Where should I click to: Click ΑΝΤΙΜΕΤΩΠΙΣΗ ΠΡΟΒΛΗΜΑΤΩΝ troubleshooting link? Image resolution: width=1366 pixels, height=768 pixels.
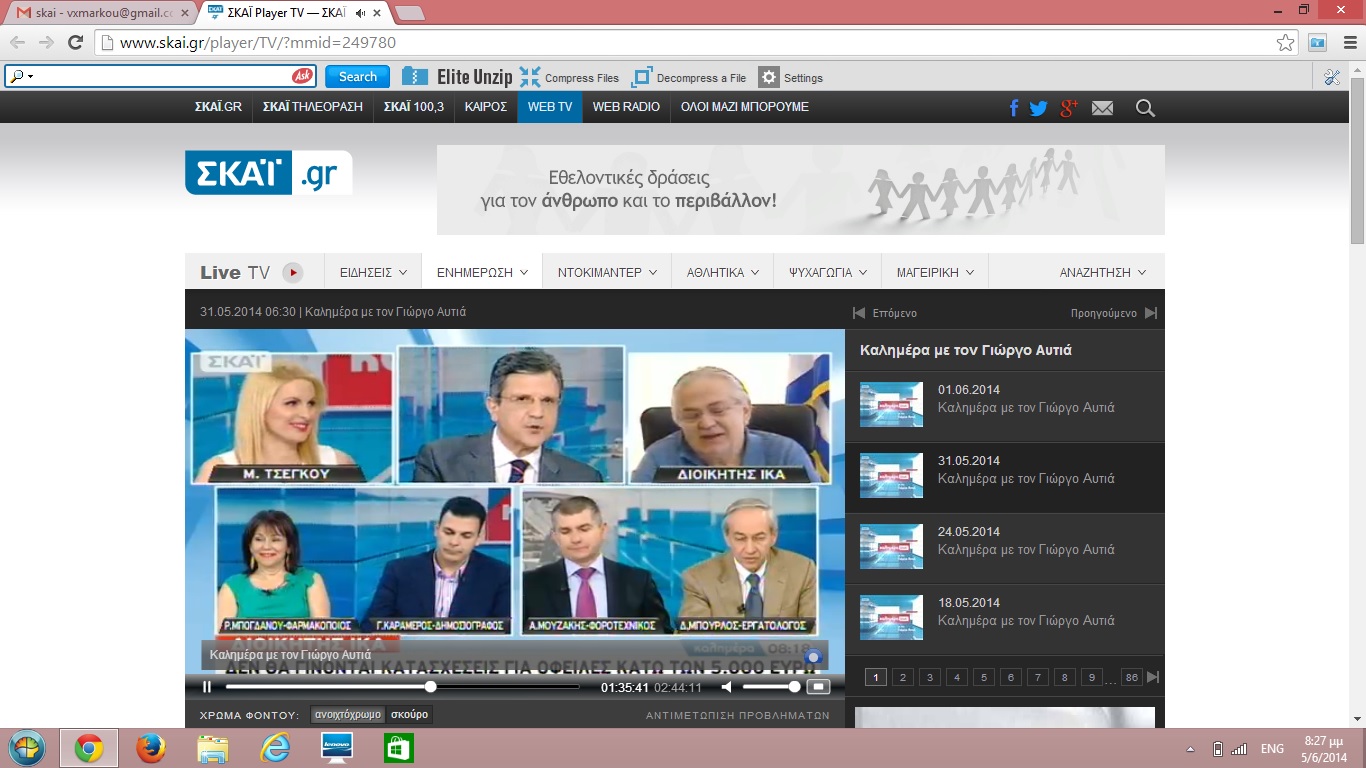pyautogui.click(x=738, y=715)
